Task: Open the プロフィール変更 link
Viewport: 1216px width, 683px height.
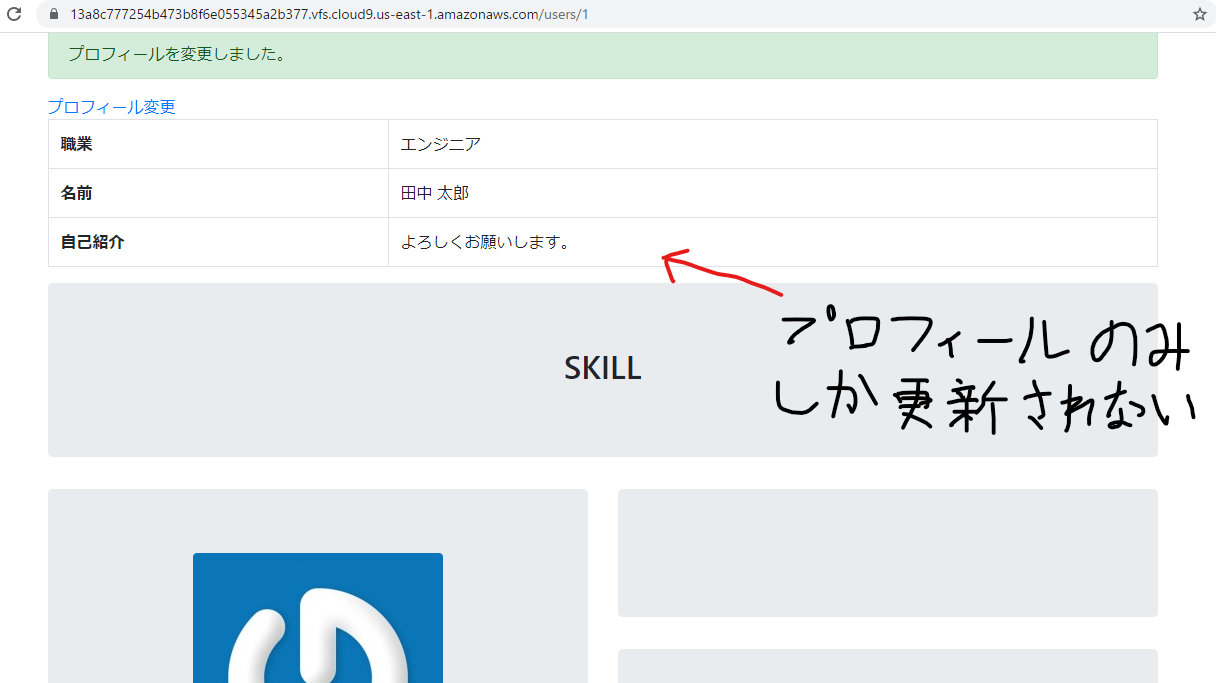Action: (x=111, y=106)
